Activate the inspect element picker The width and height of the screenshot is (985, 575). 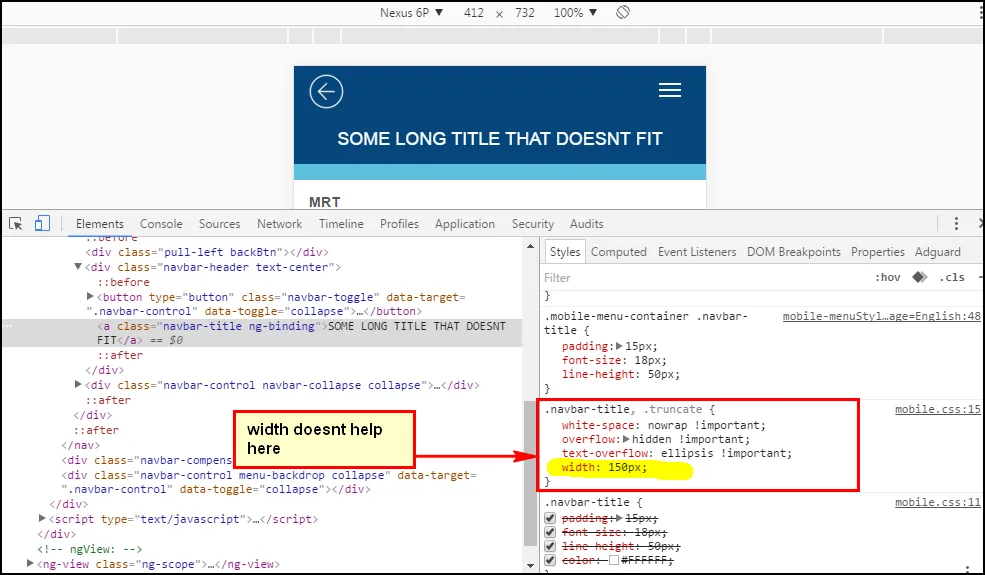(x=16, y=224)
